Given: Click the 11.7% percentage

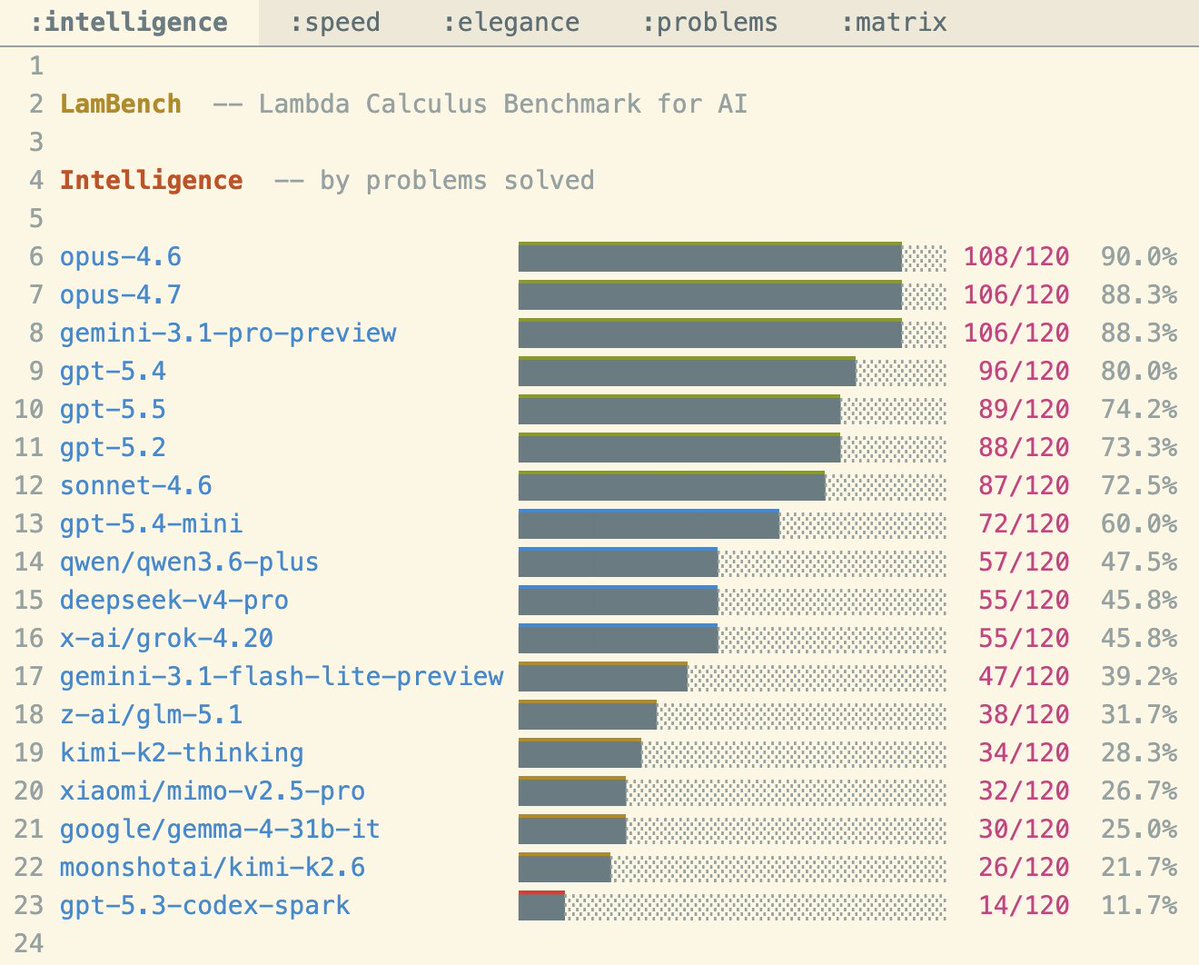Looking at the screenshot, I should pos(1139,906).
